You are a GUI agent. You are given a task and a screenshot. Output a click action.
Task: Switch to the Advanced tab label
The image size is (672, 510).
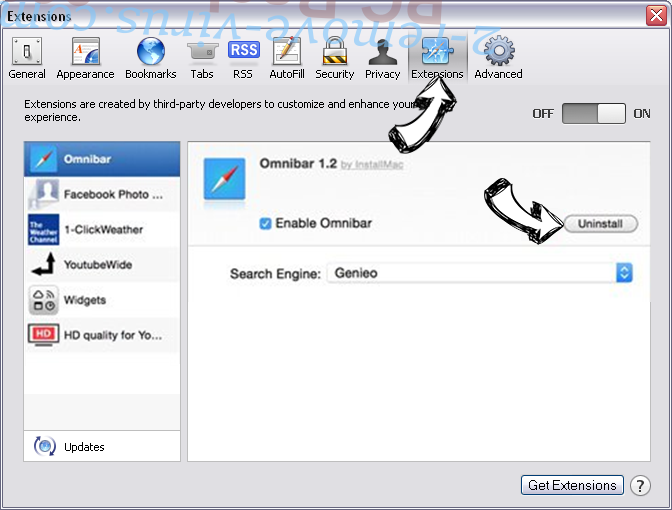pos(498,74)
